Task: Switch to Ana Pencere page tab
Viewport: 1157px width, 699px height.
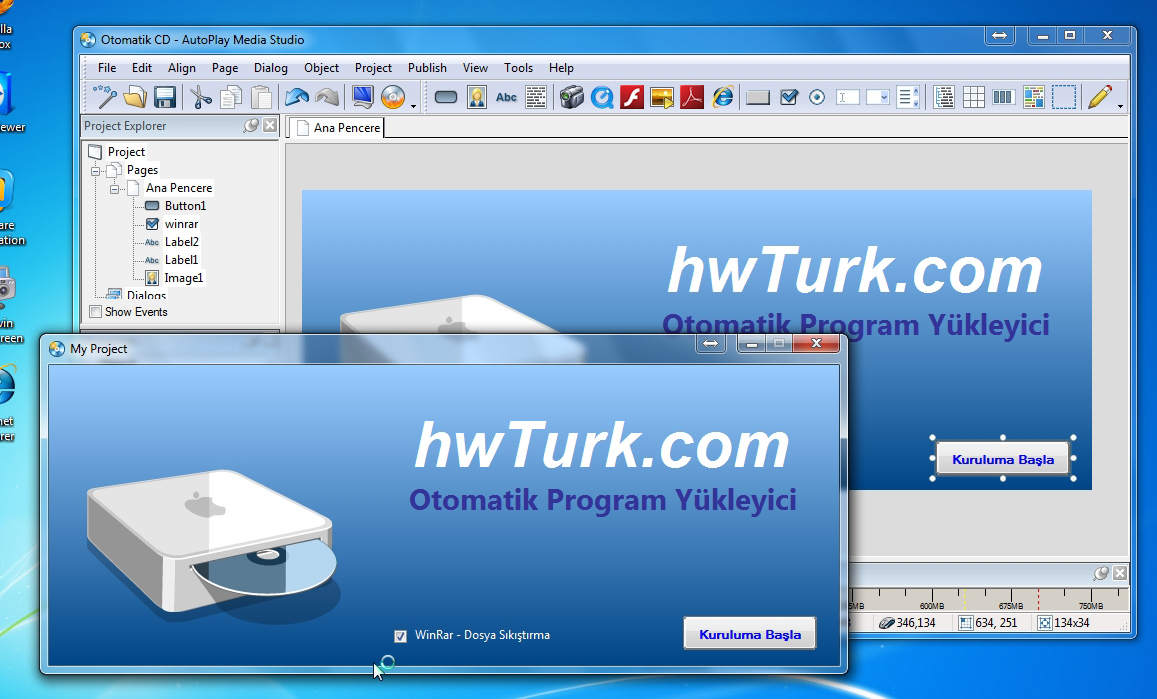Action: click(337, 128)
